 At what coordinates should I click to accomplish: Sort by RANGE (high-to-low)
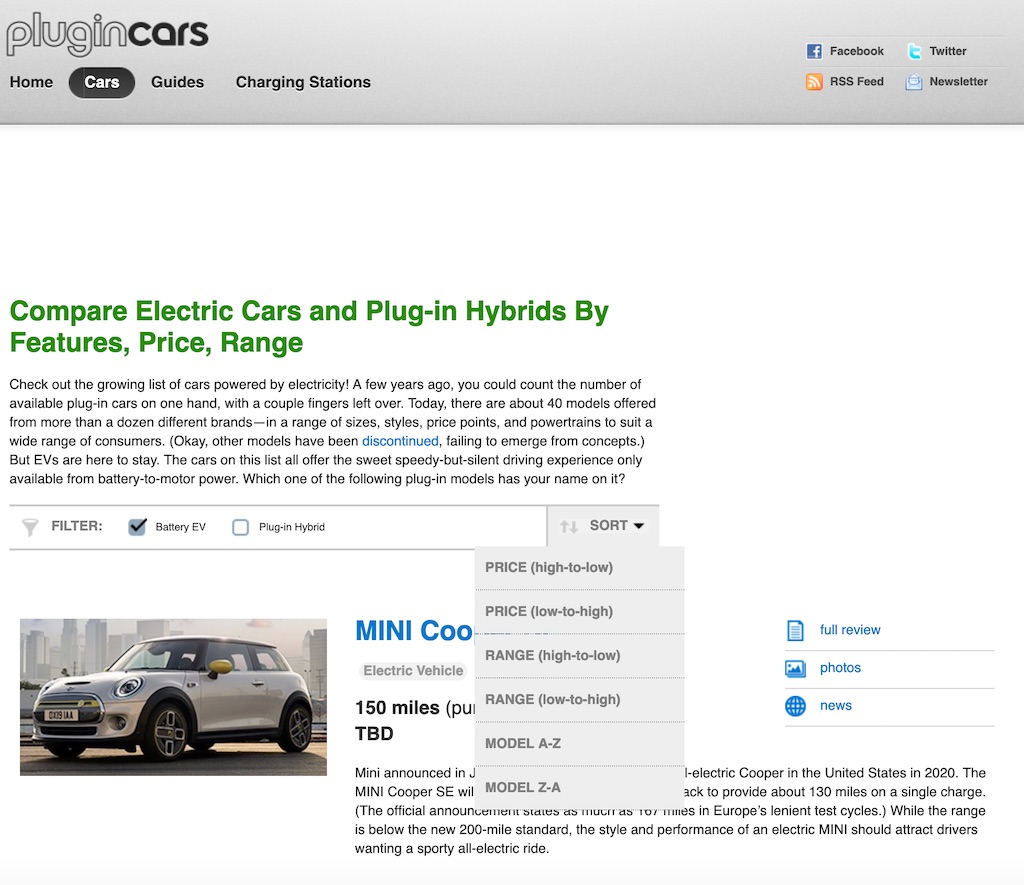coord(579,656)
